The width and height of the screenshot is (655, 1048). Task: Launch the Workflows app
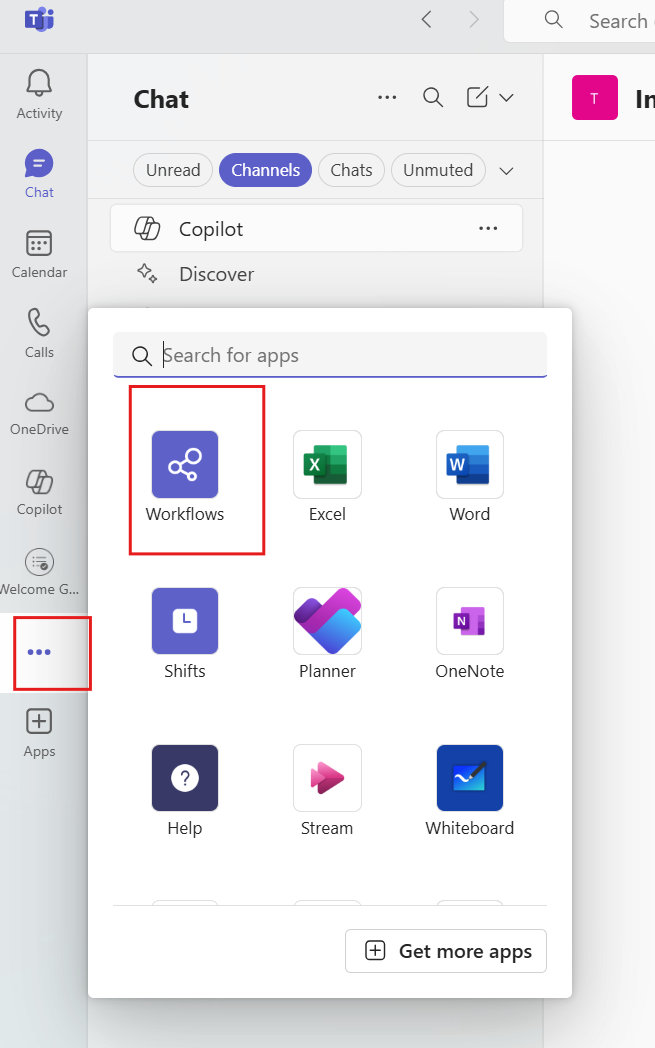[184, 476]
